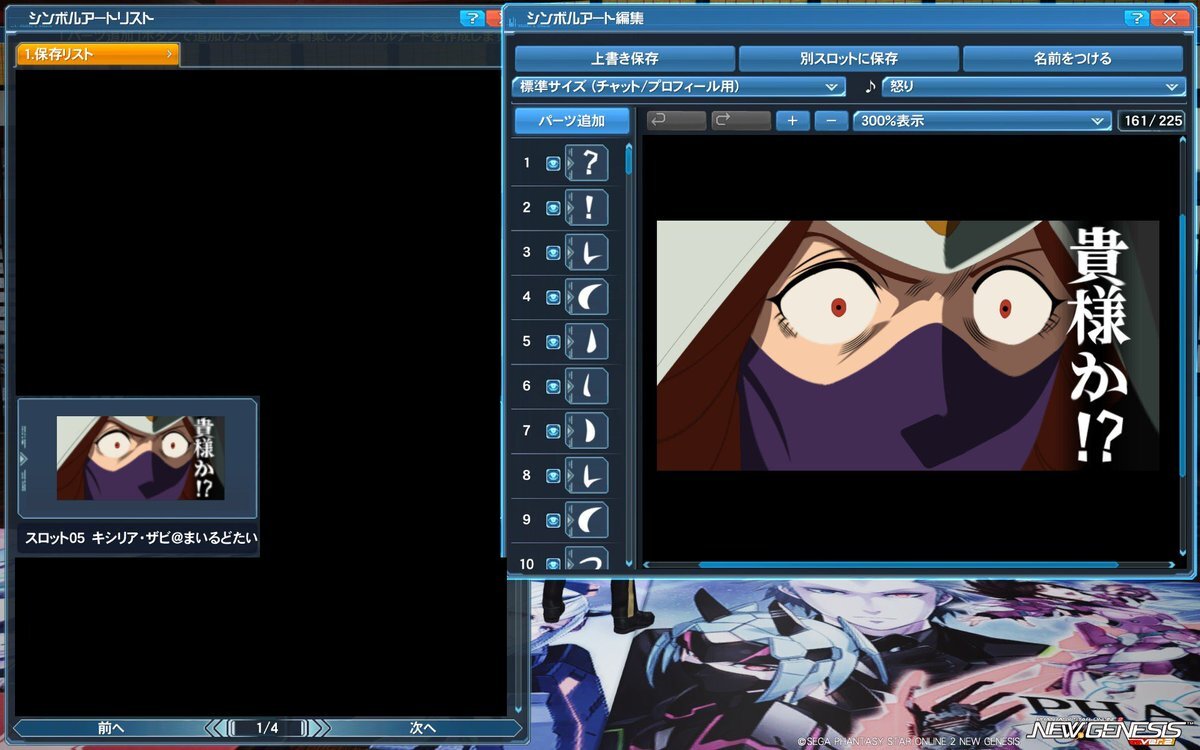Toggle visibility of layer 2
This screenshot has height=750, width=1200.
pos(553,208)
